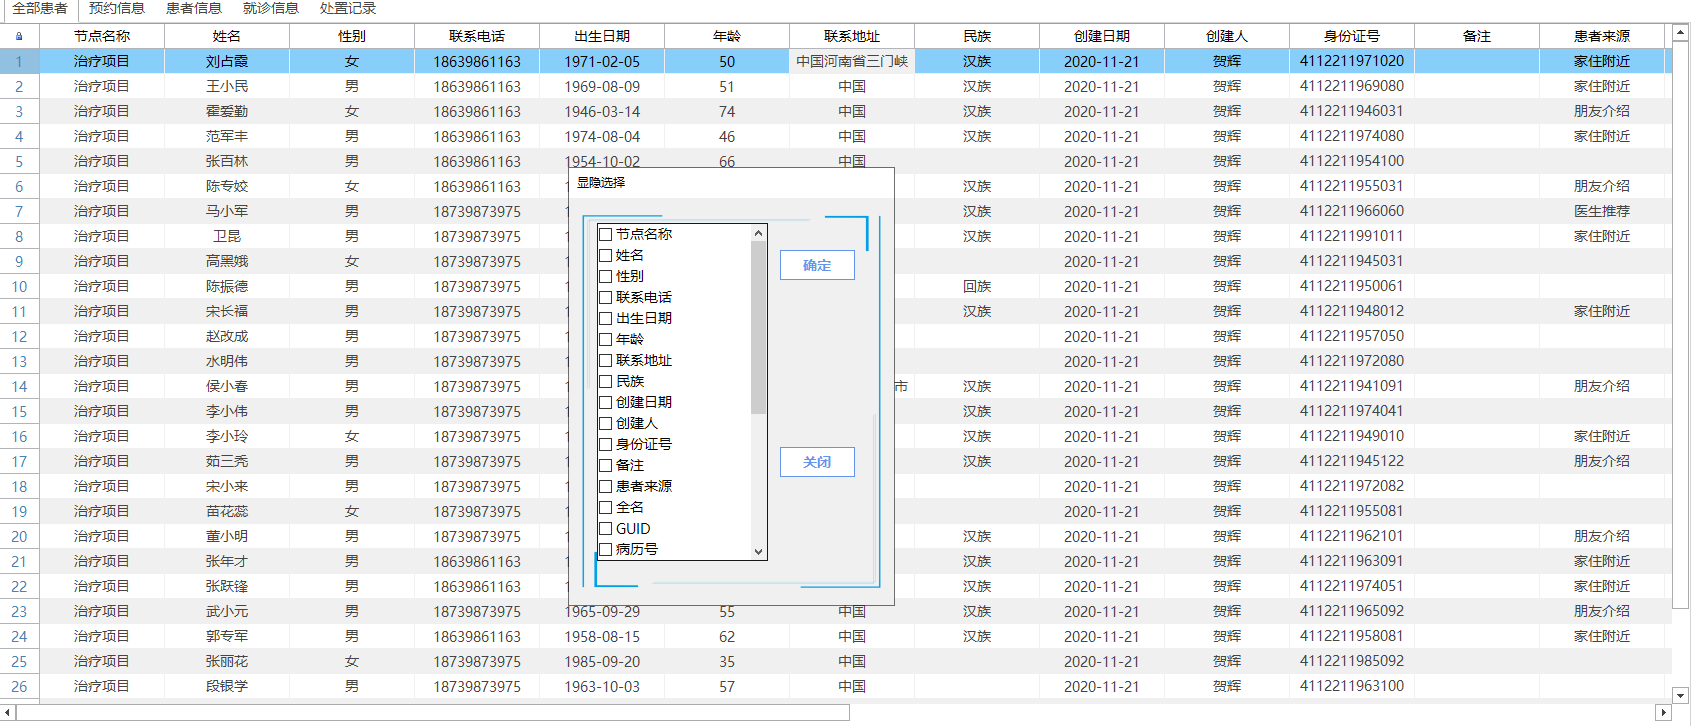Click the checklist's scroll-down arrow
The image size is (1691, 726).
[758, 551]
